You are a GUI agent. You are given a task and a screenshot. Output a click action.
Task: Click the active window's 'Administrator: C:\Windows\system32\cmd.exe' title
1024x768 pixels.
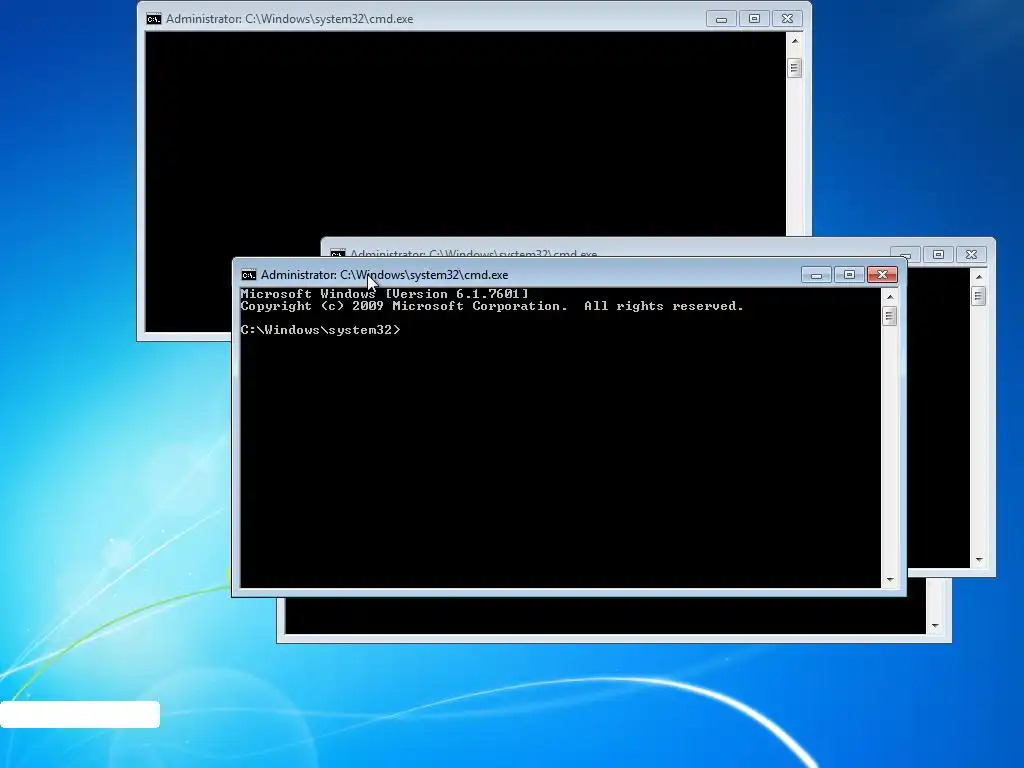(x=384, y=275)
